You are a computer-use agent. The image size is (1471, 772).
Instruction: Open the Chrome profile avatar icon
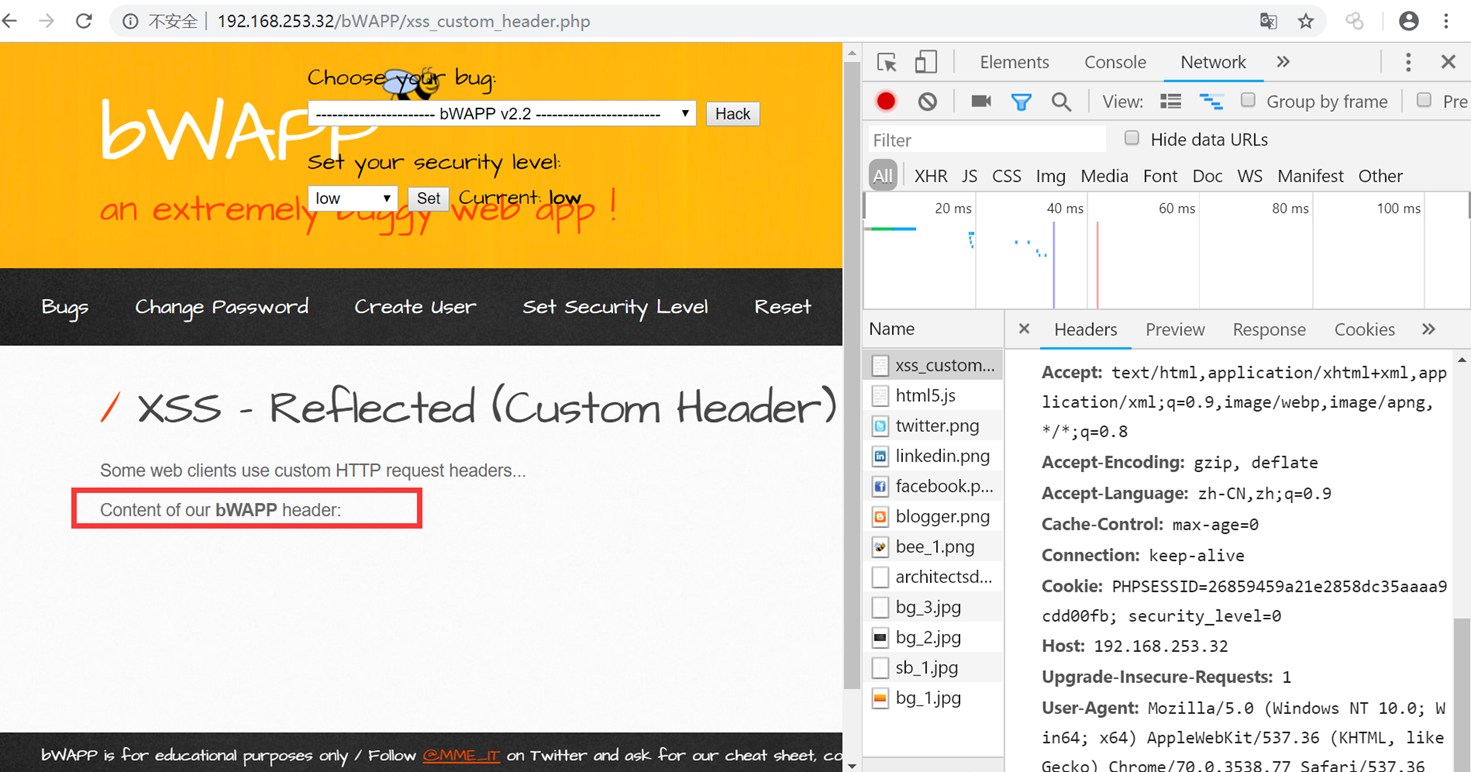click(1409, 21)
